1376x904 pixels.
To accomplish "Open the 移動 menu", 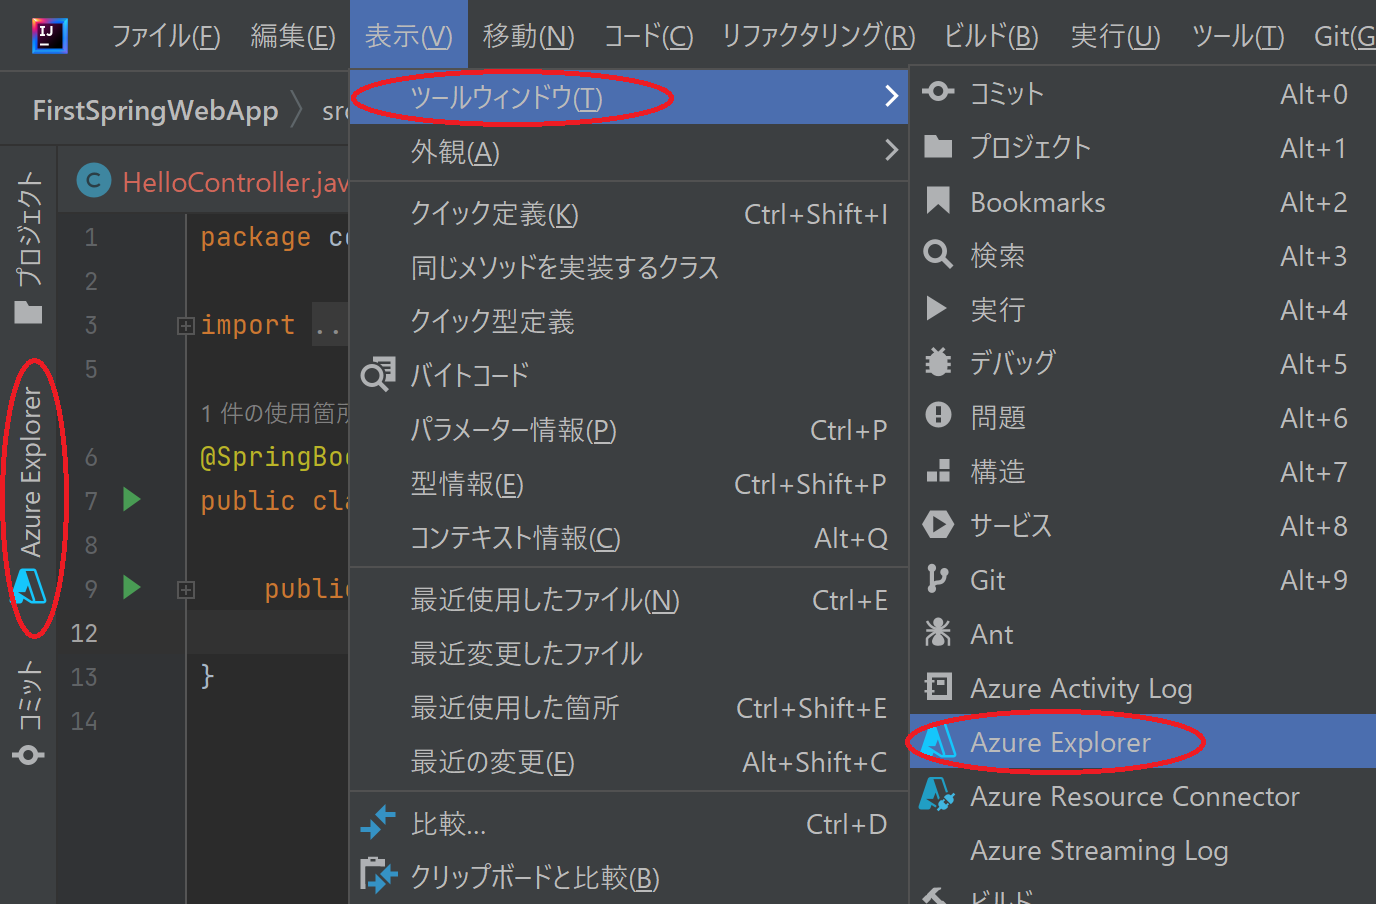I will (x=528, y=37).
